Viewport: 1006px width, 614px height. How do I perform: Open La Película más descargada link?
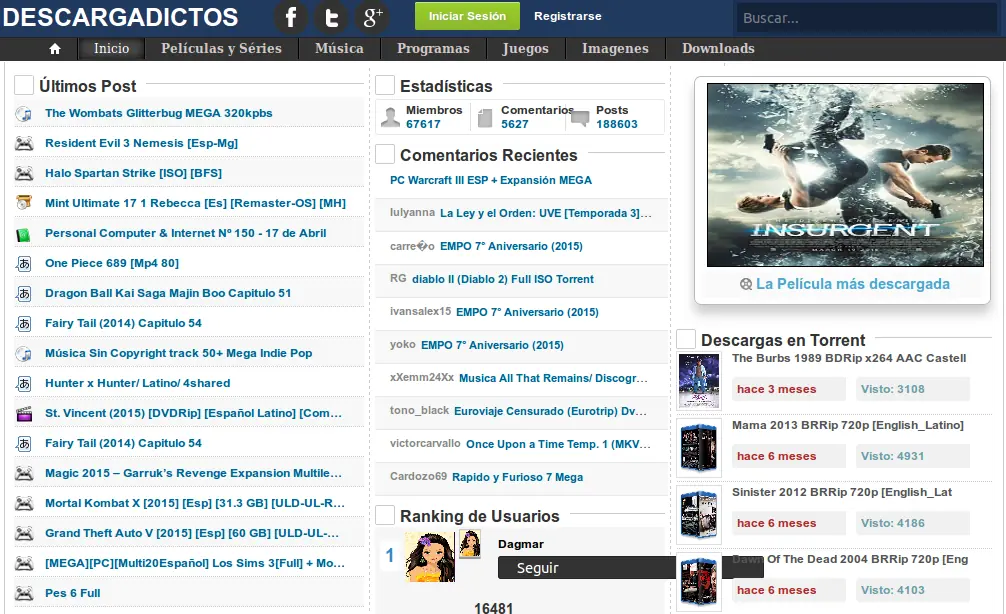pos(853,284)
